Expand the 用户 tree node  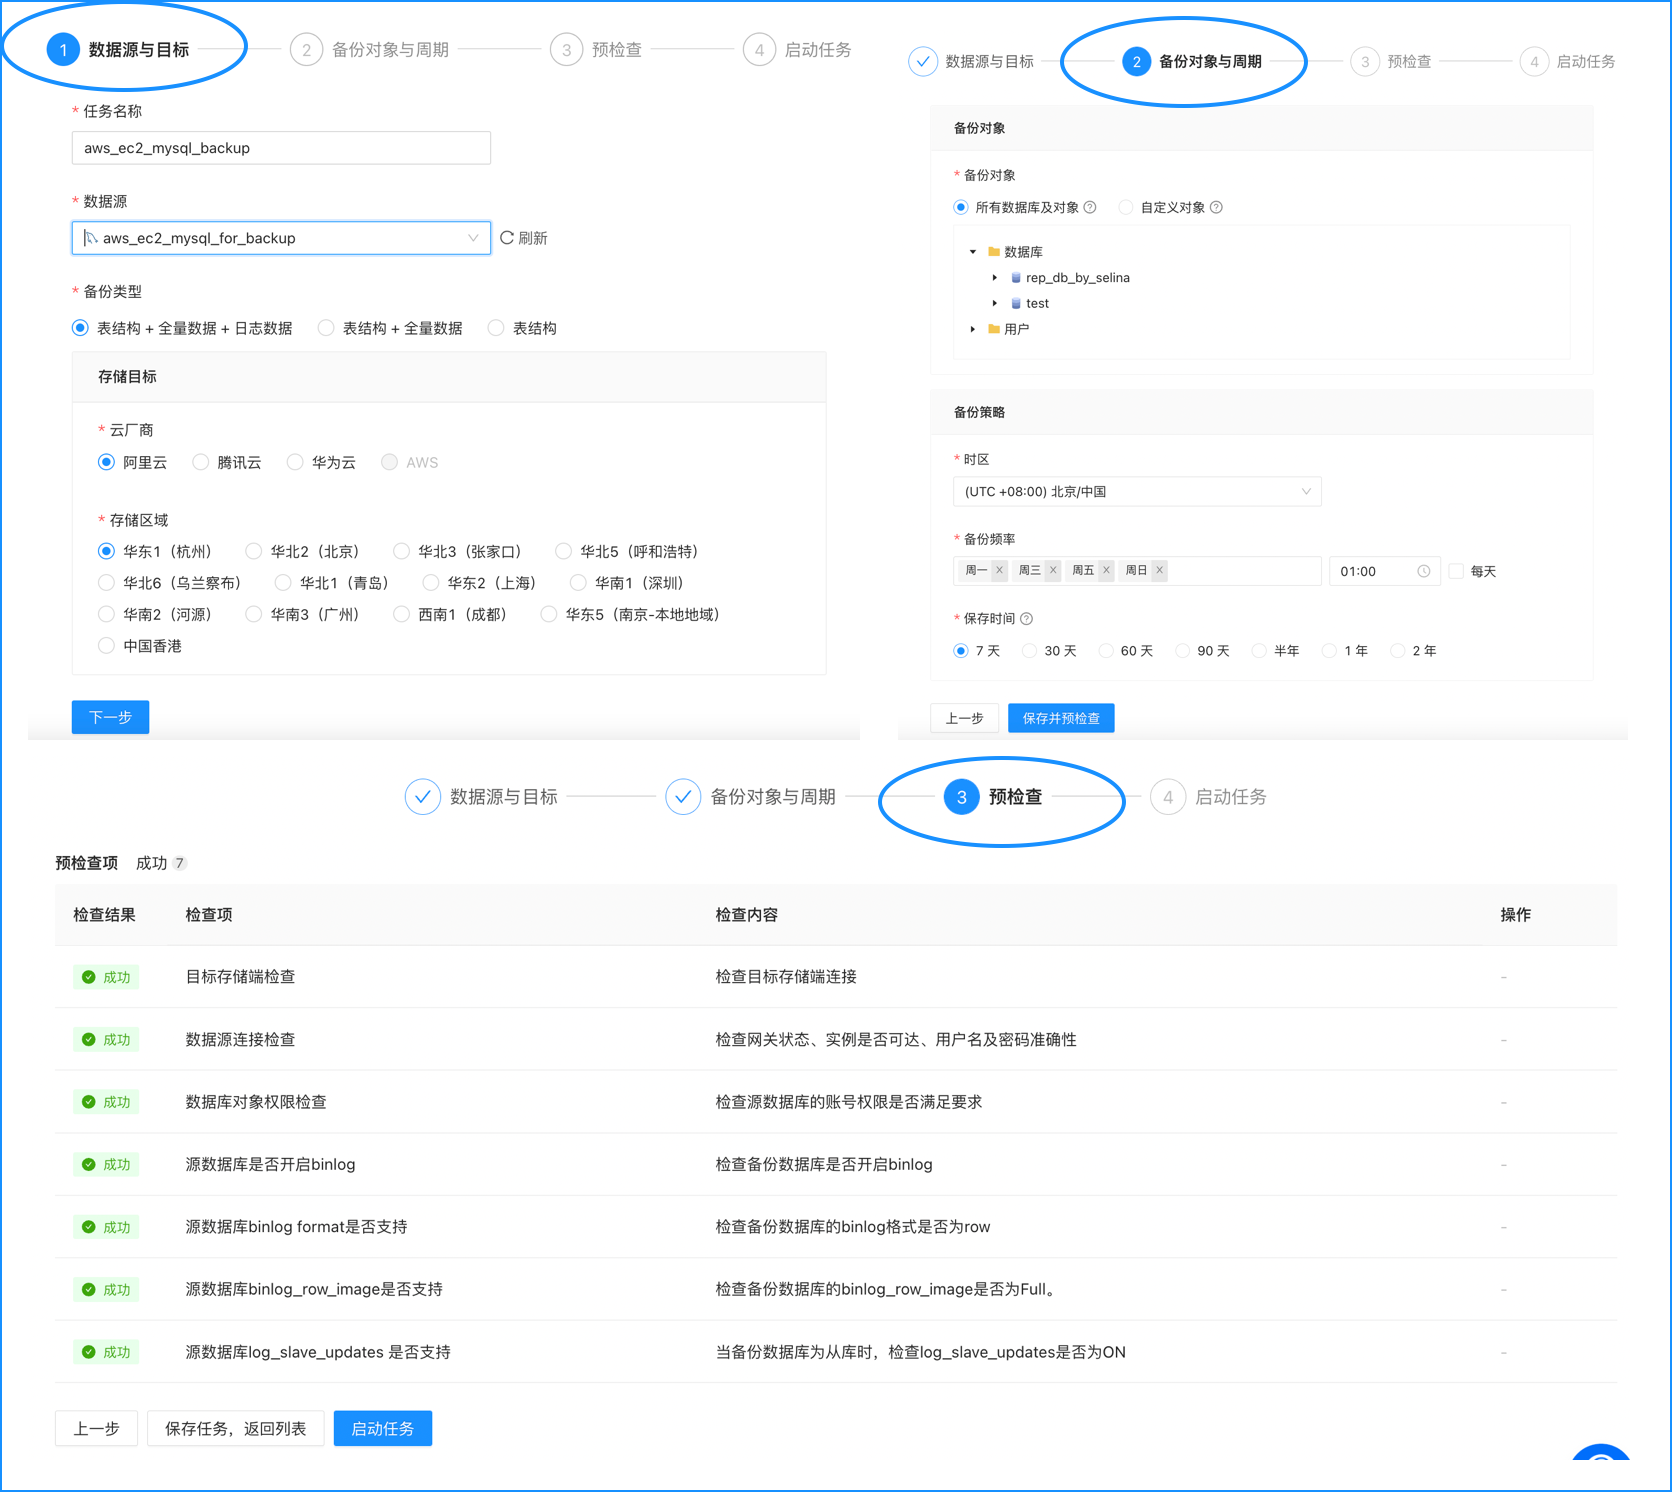973,329
